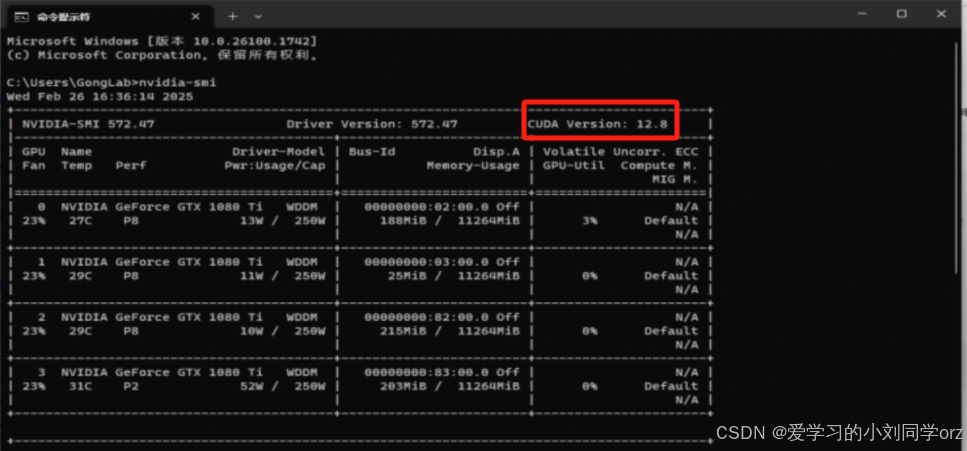Select the Command Prompt tab
Viewport: 967px width, 451px height.
coord(111,17)
